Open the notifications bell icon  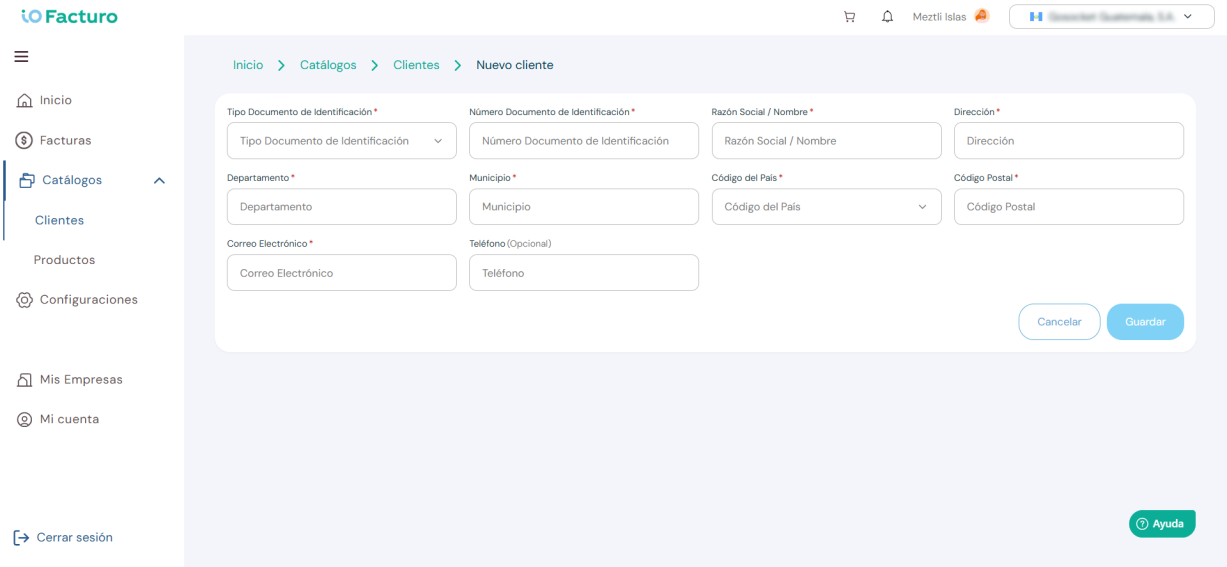[887, 17]
